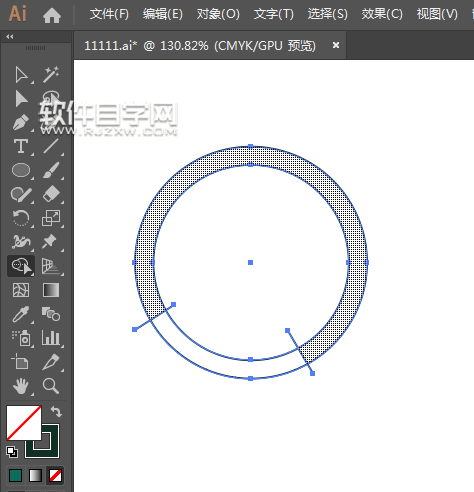Swap fill and stroke colors
Image resolution: width=474 pixels, height=492 pixels.
click(56, 412)
